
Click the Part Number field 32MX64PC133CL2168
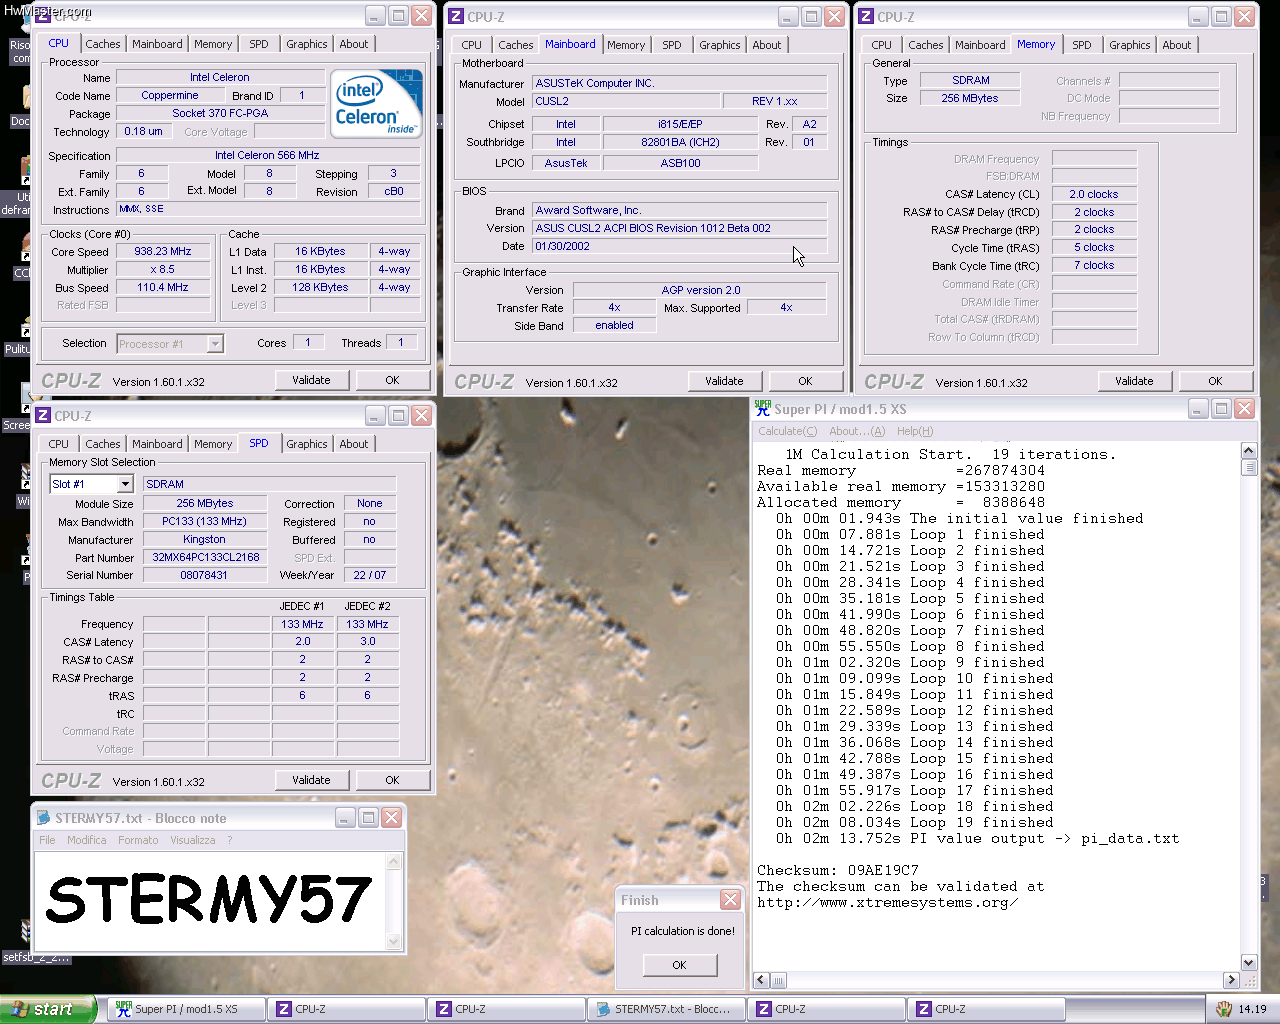[x=205, y=558]
